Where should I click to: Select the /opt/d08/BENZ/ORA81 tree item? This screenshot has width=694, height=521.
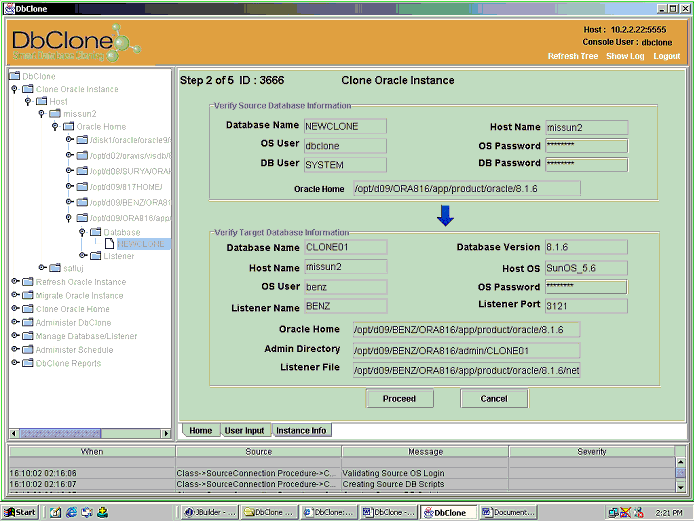(x=130, y=202)
